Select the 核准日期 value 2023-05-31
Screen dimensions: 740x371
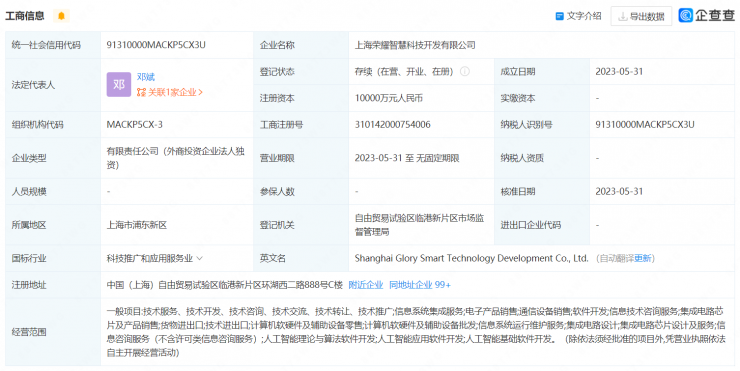pyautogui.click(x=619, y=192)
